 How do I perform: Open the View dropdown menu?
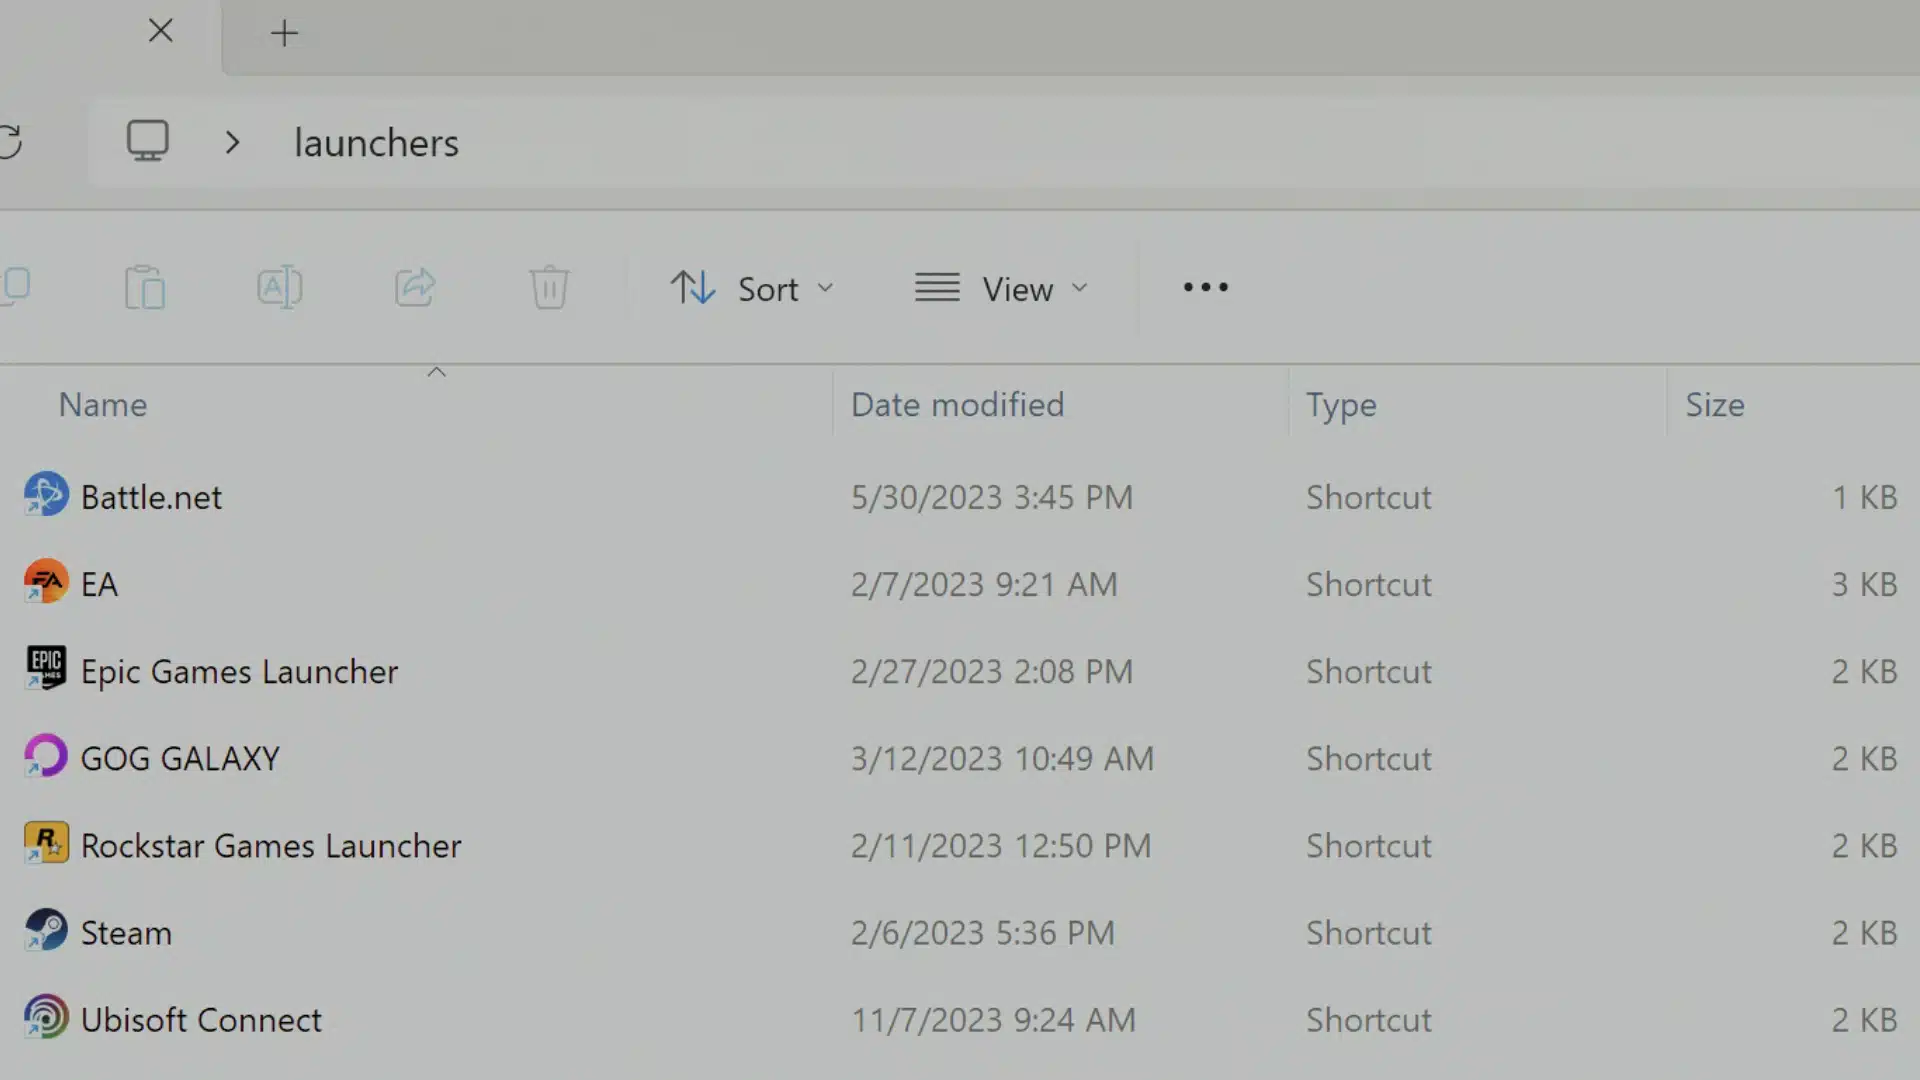pos(1001,289)
